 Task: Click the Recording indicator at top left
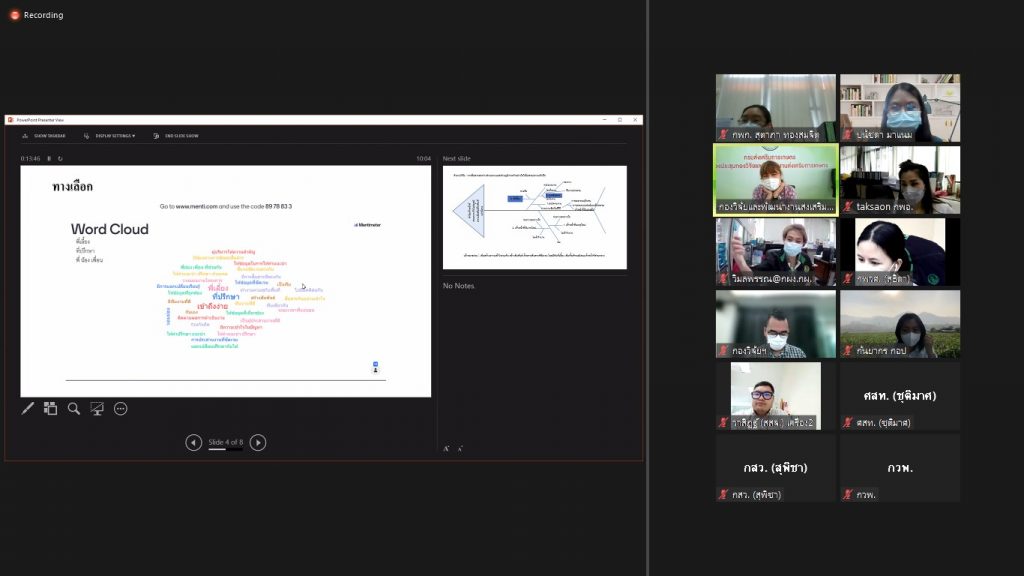pos(36,15)
